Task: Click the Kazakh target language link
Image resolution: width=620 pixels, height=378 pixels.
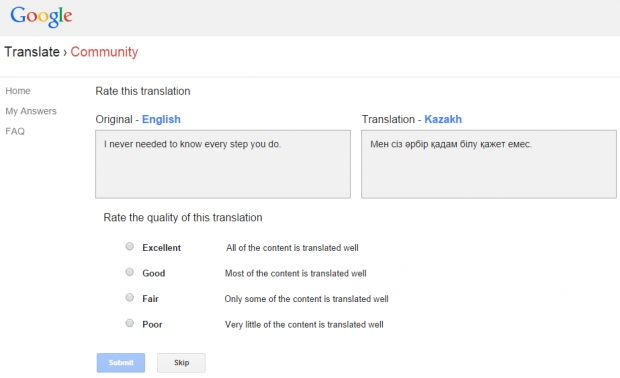Action: (443, 119)
